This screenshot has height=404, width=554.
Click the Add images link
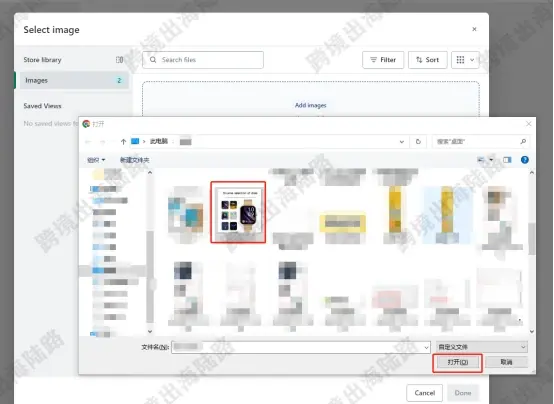(311, 105)
